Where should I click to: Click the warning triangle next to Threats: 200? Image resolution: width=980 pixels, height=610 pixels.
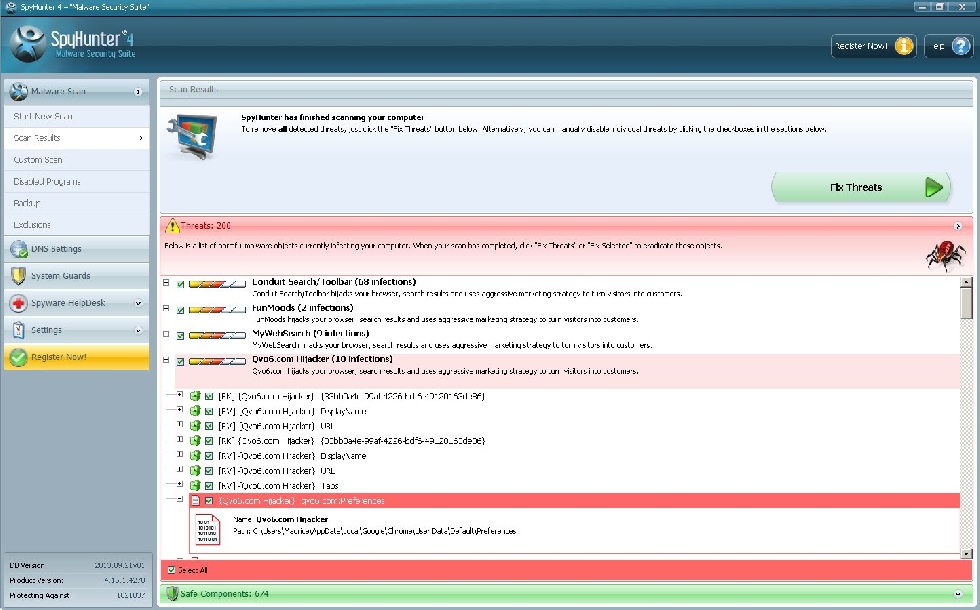[172, 226]
